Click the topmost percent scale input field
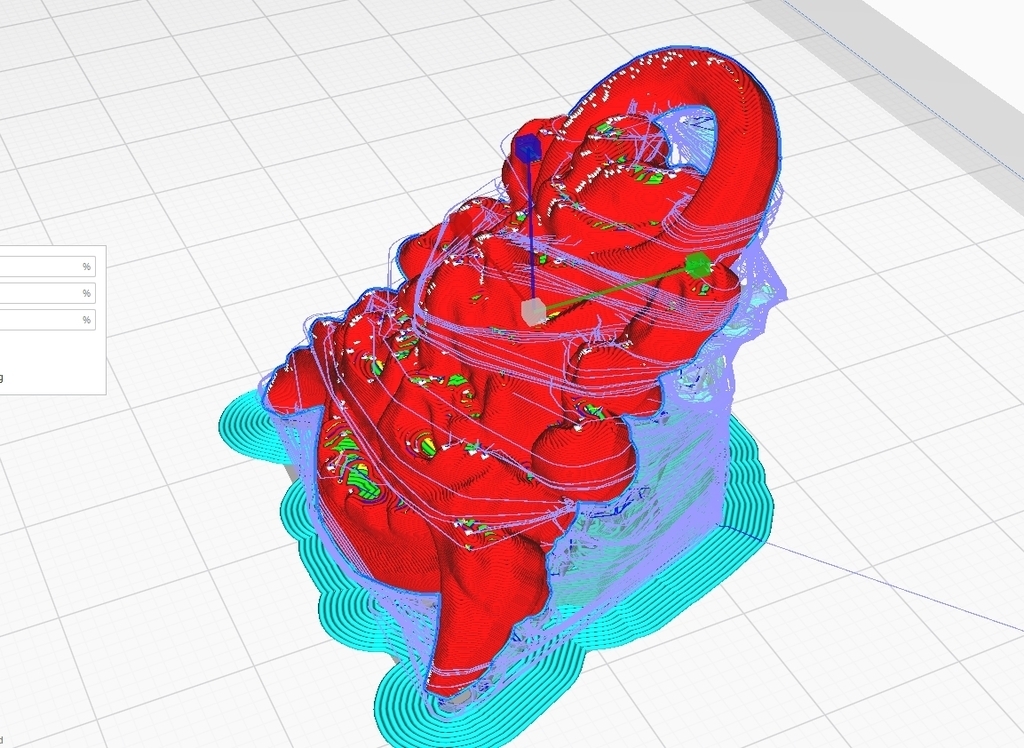 (47, 267)
